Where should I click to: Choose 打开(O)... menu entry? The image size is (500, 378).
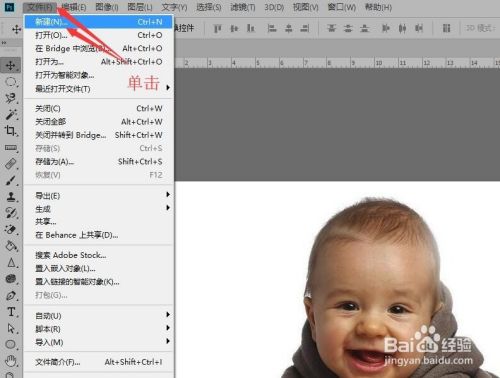click(99, 35)
